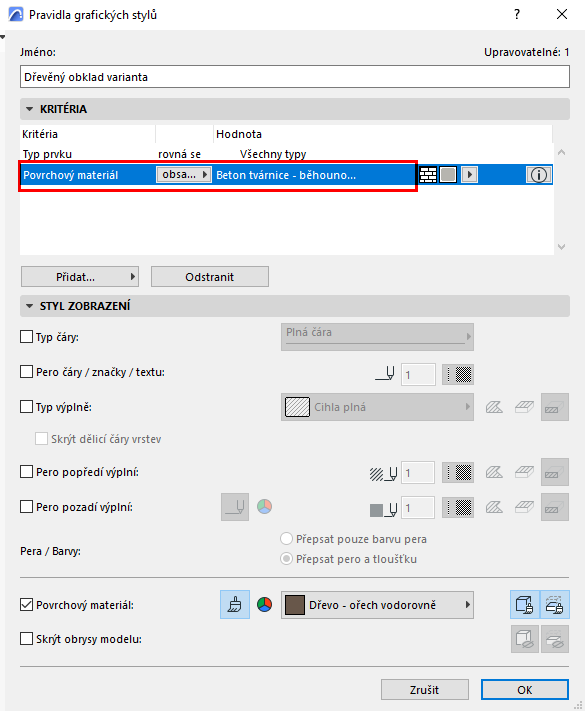Click the pen icon button in Pero pozadí row
Screen dimensions: 585x711
pos(235,507)
